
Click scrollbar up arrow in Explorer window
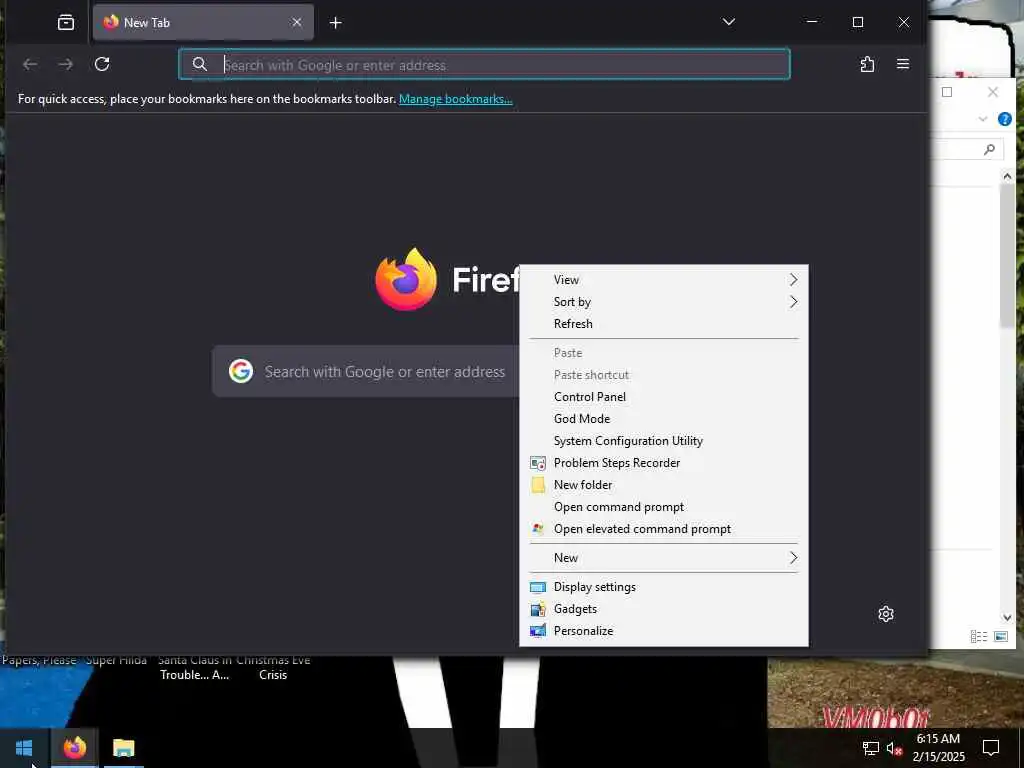point(1007,176)
